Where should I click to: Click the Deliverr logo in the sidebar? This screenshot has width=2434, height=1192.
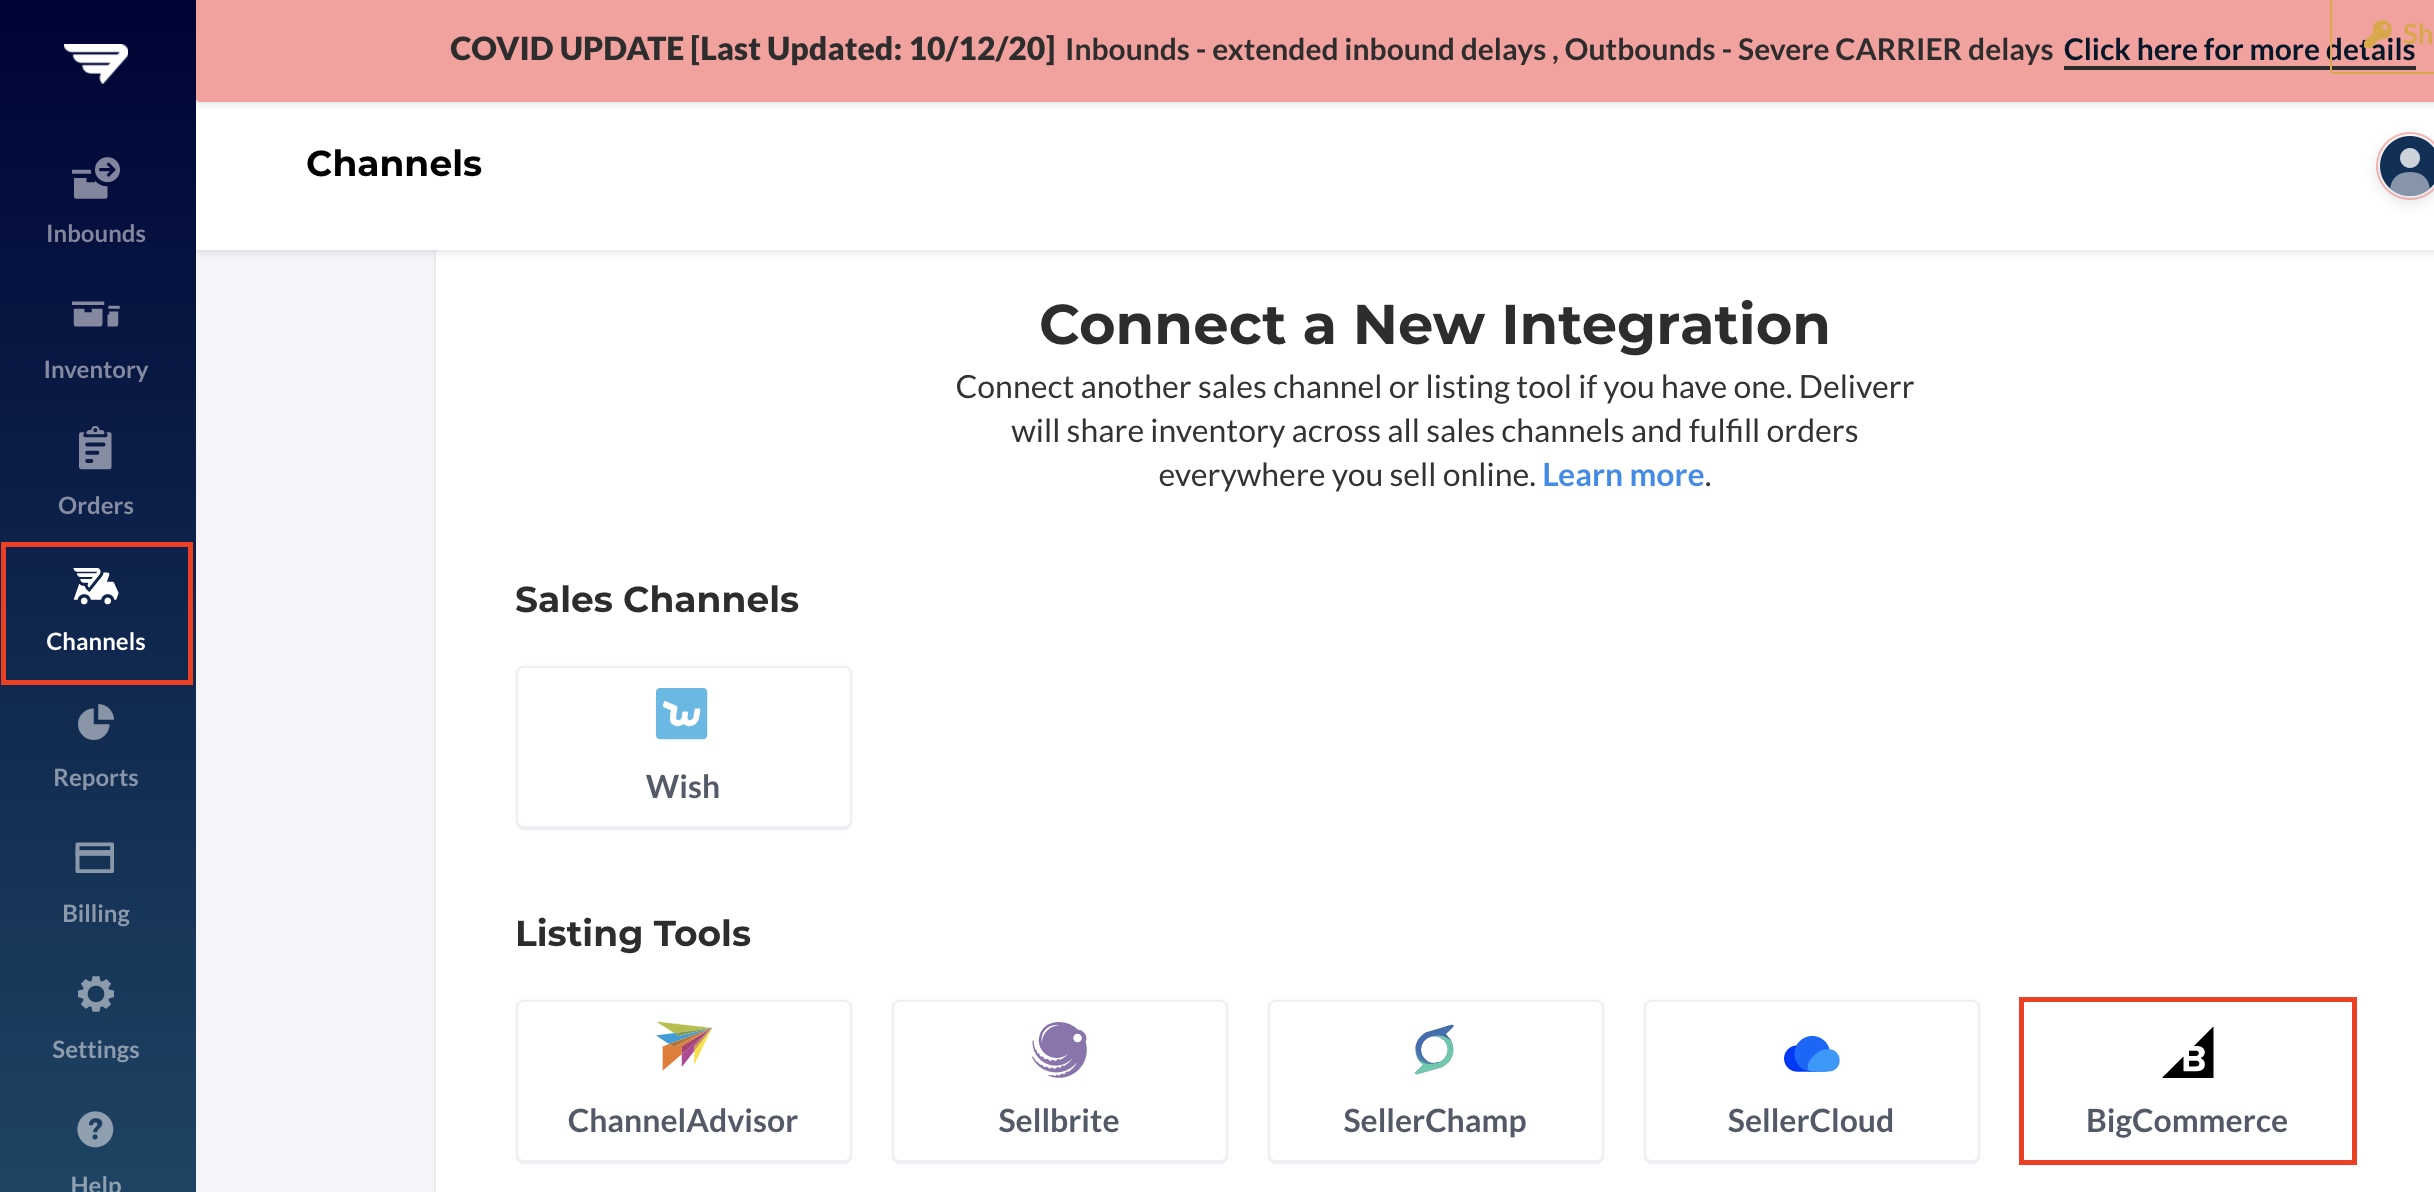click(x=96, y=62)
